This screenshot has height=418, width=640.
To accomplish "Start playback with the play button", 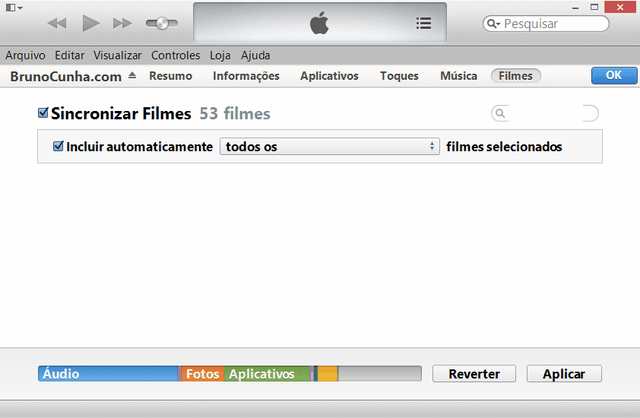I will (x=91, y=23).
